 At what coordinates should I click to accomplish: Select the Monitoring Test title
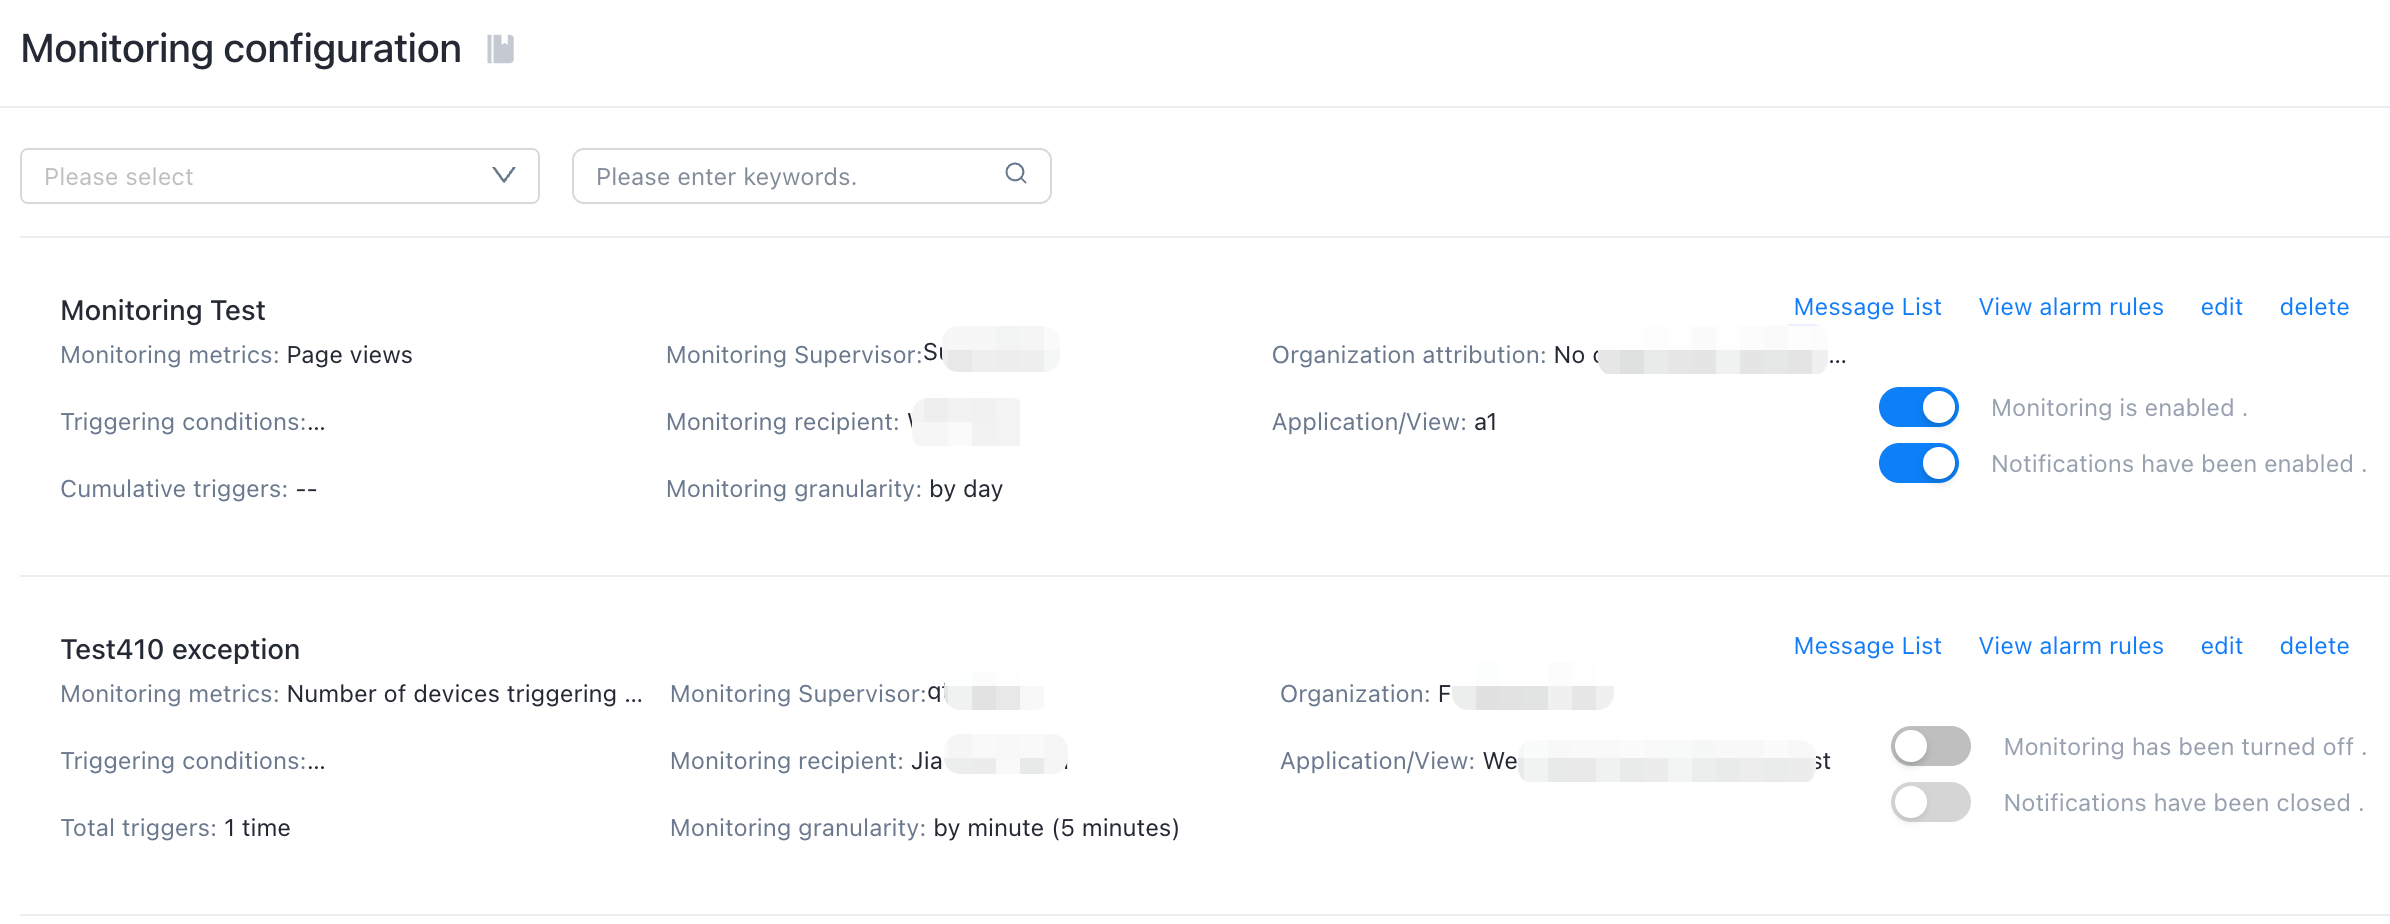pos(163,310)
